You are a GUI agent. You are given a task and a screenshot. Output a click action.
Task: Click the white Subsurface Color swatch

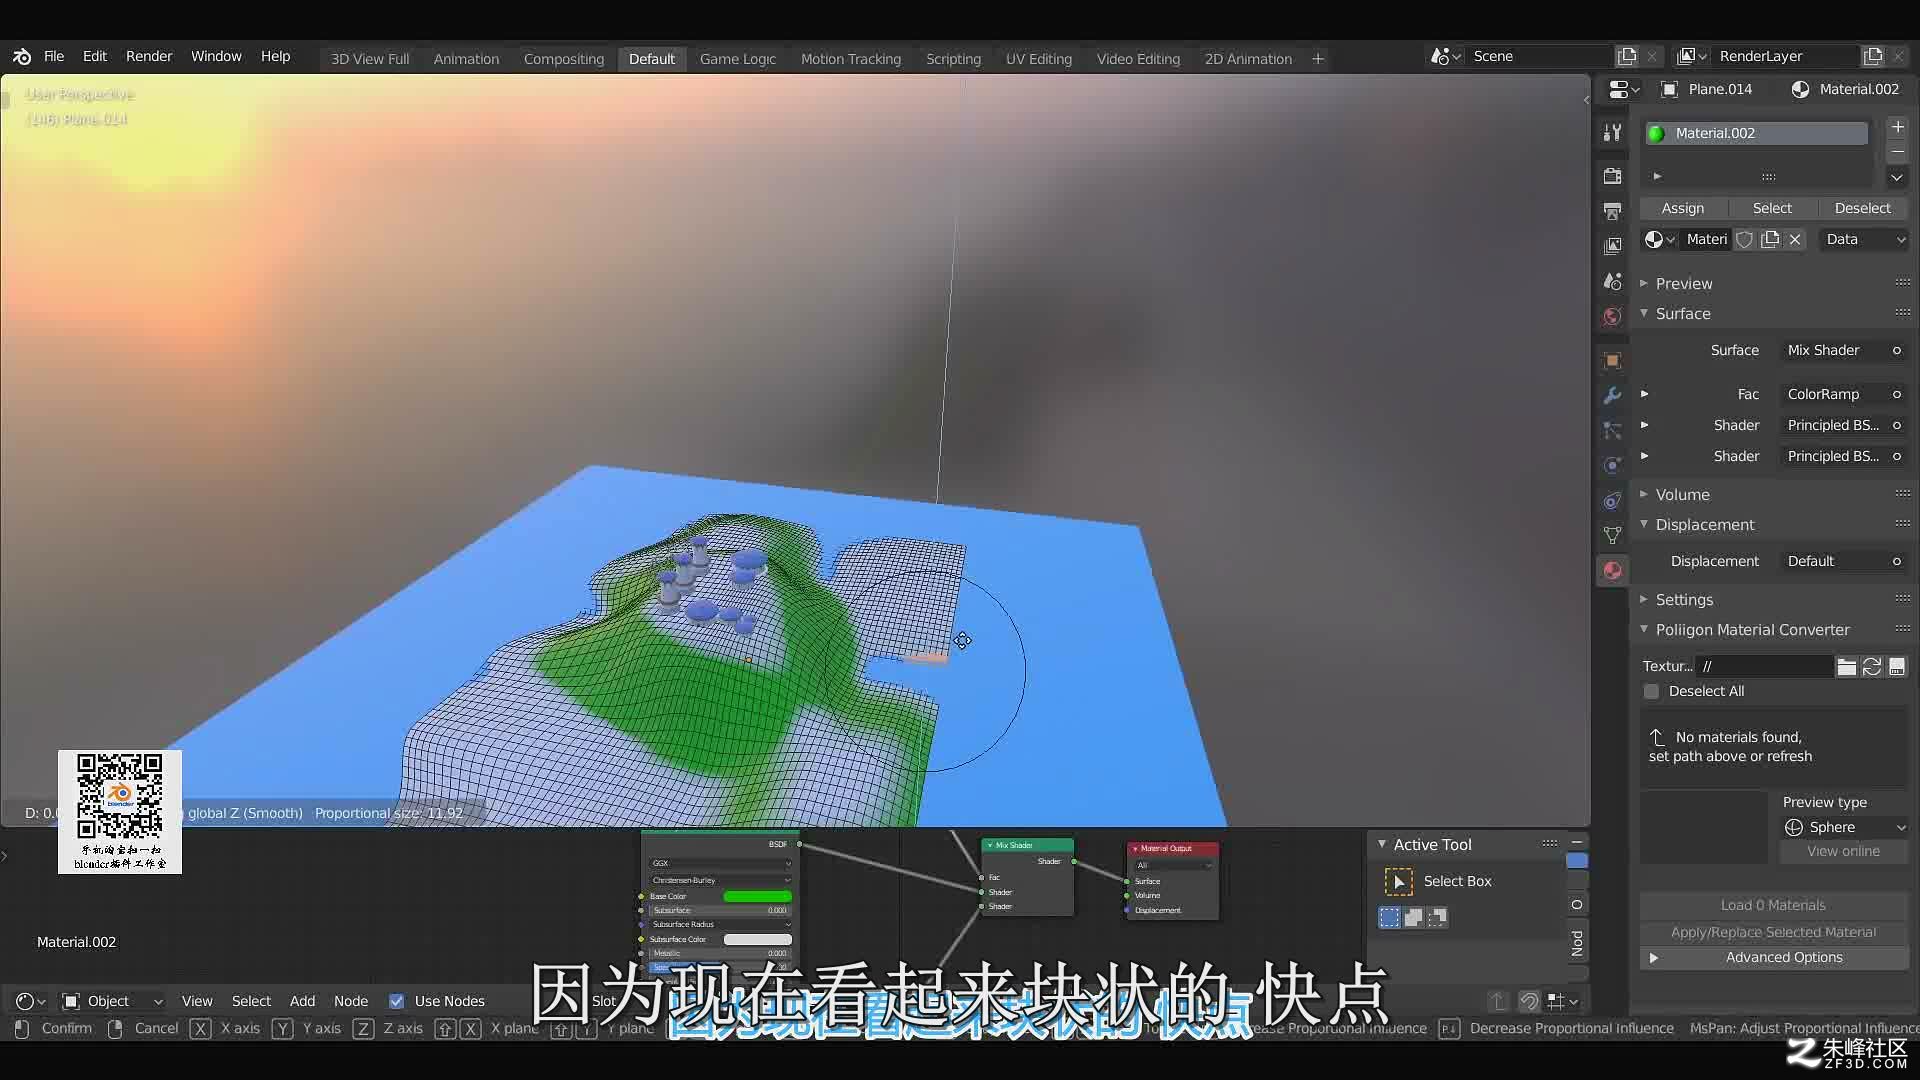tap(757, 939)
